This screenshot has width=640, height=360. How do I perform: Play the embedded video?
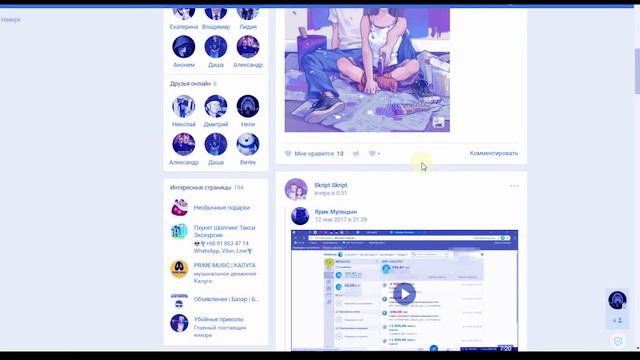[x=404, y=293]
